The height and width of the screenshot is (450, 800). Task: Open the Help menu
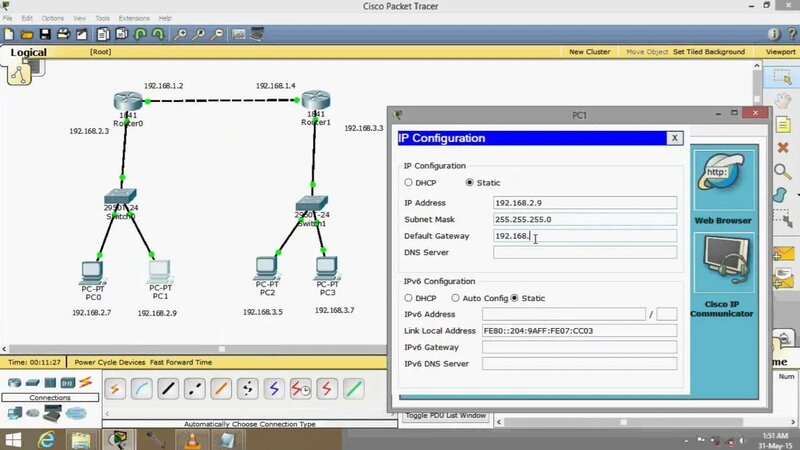[x=165, y=18]
